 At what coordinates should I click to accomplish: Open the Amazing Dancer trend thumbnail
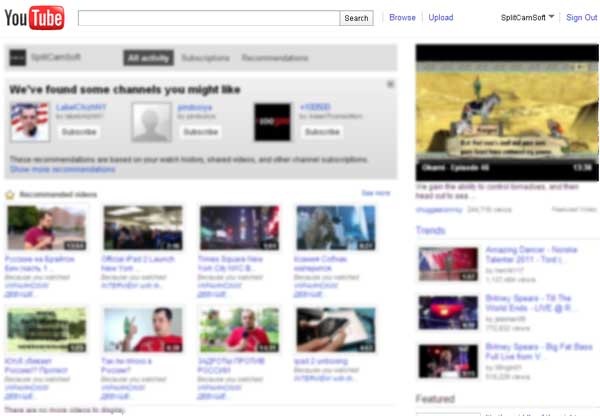click(448, 264)
